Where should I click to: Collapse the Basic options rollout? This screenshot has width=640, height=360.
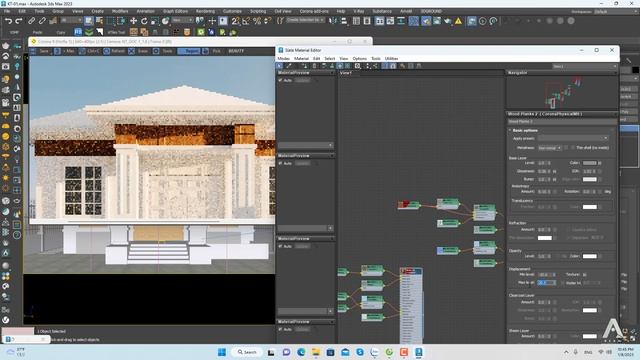click(524, 130)
